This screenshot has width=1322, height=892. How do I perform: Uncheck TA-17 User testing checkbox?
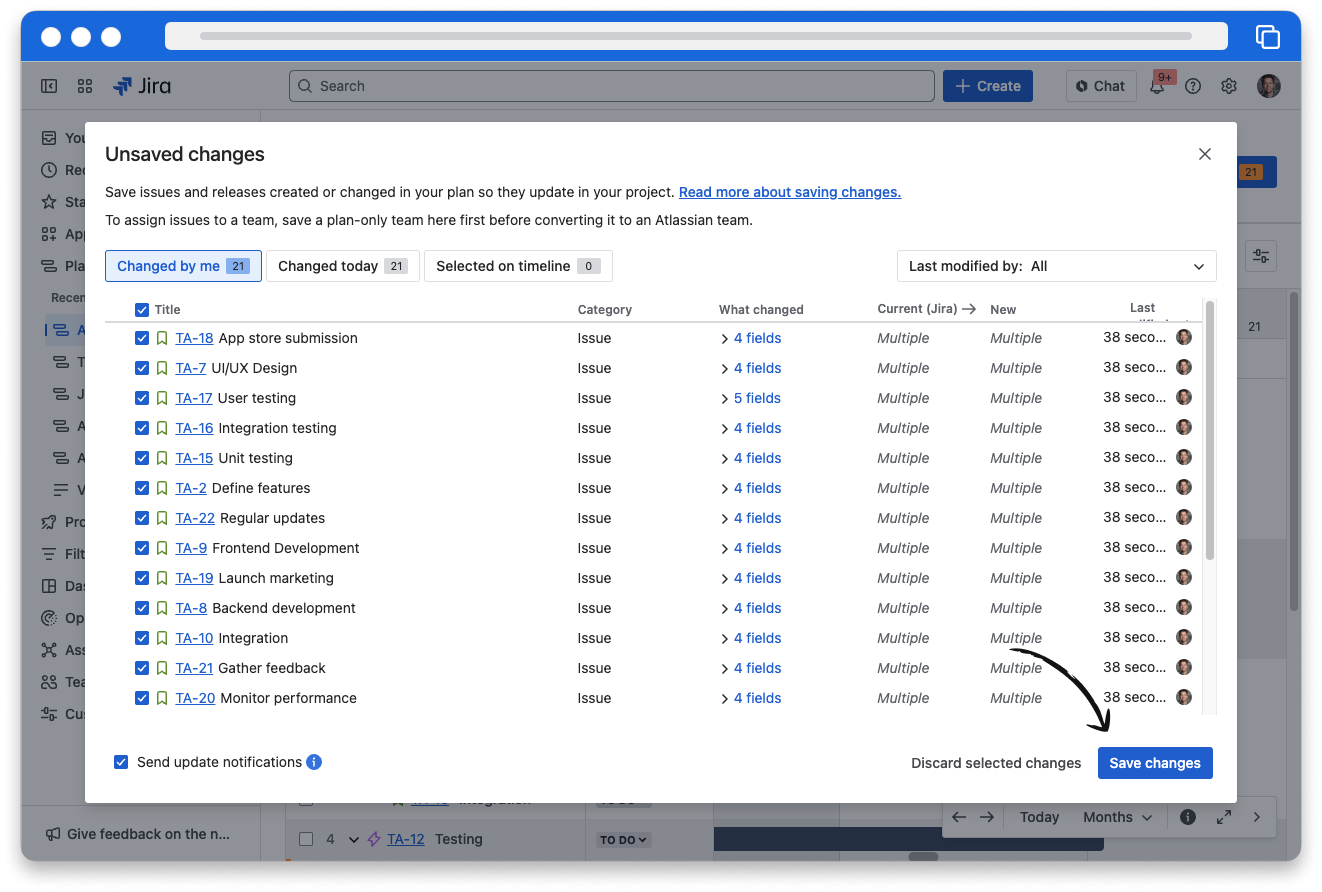[x=142, y=398]
